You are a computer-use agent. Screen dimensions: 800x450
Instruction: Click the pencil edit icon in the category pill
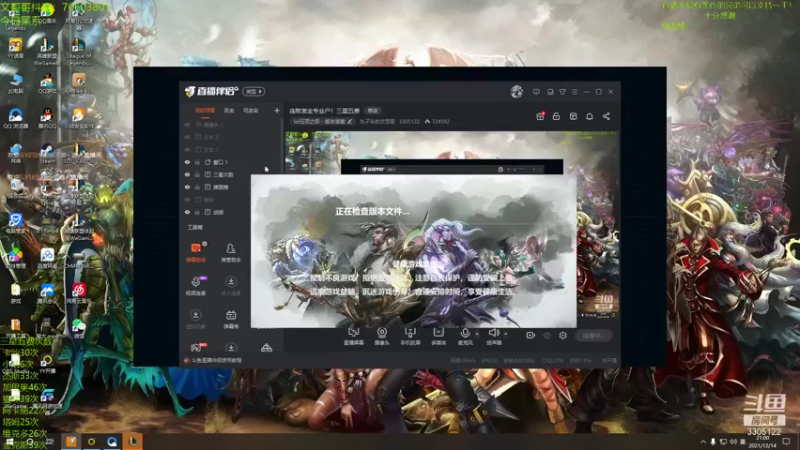click(x=349, y=121)
